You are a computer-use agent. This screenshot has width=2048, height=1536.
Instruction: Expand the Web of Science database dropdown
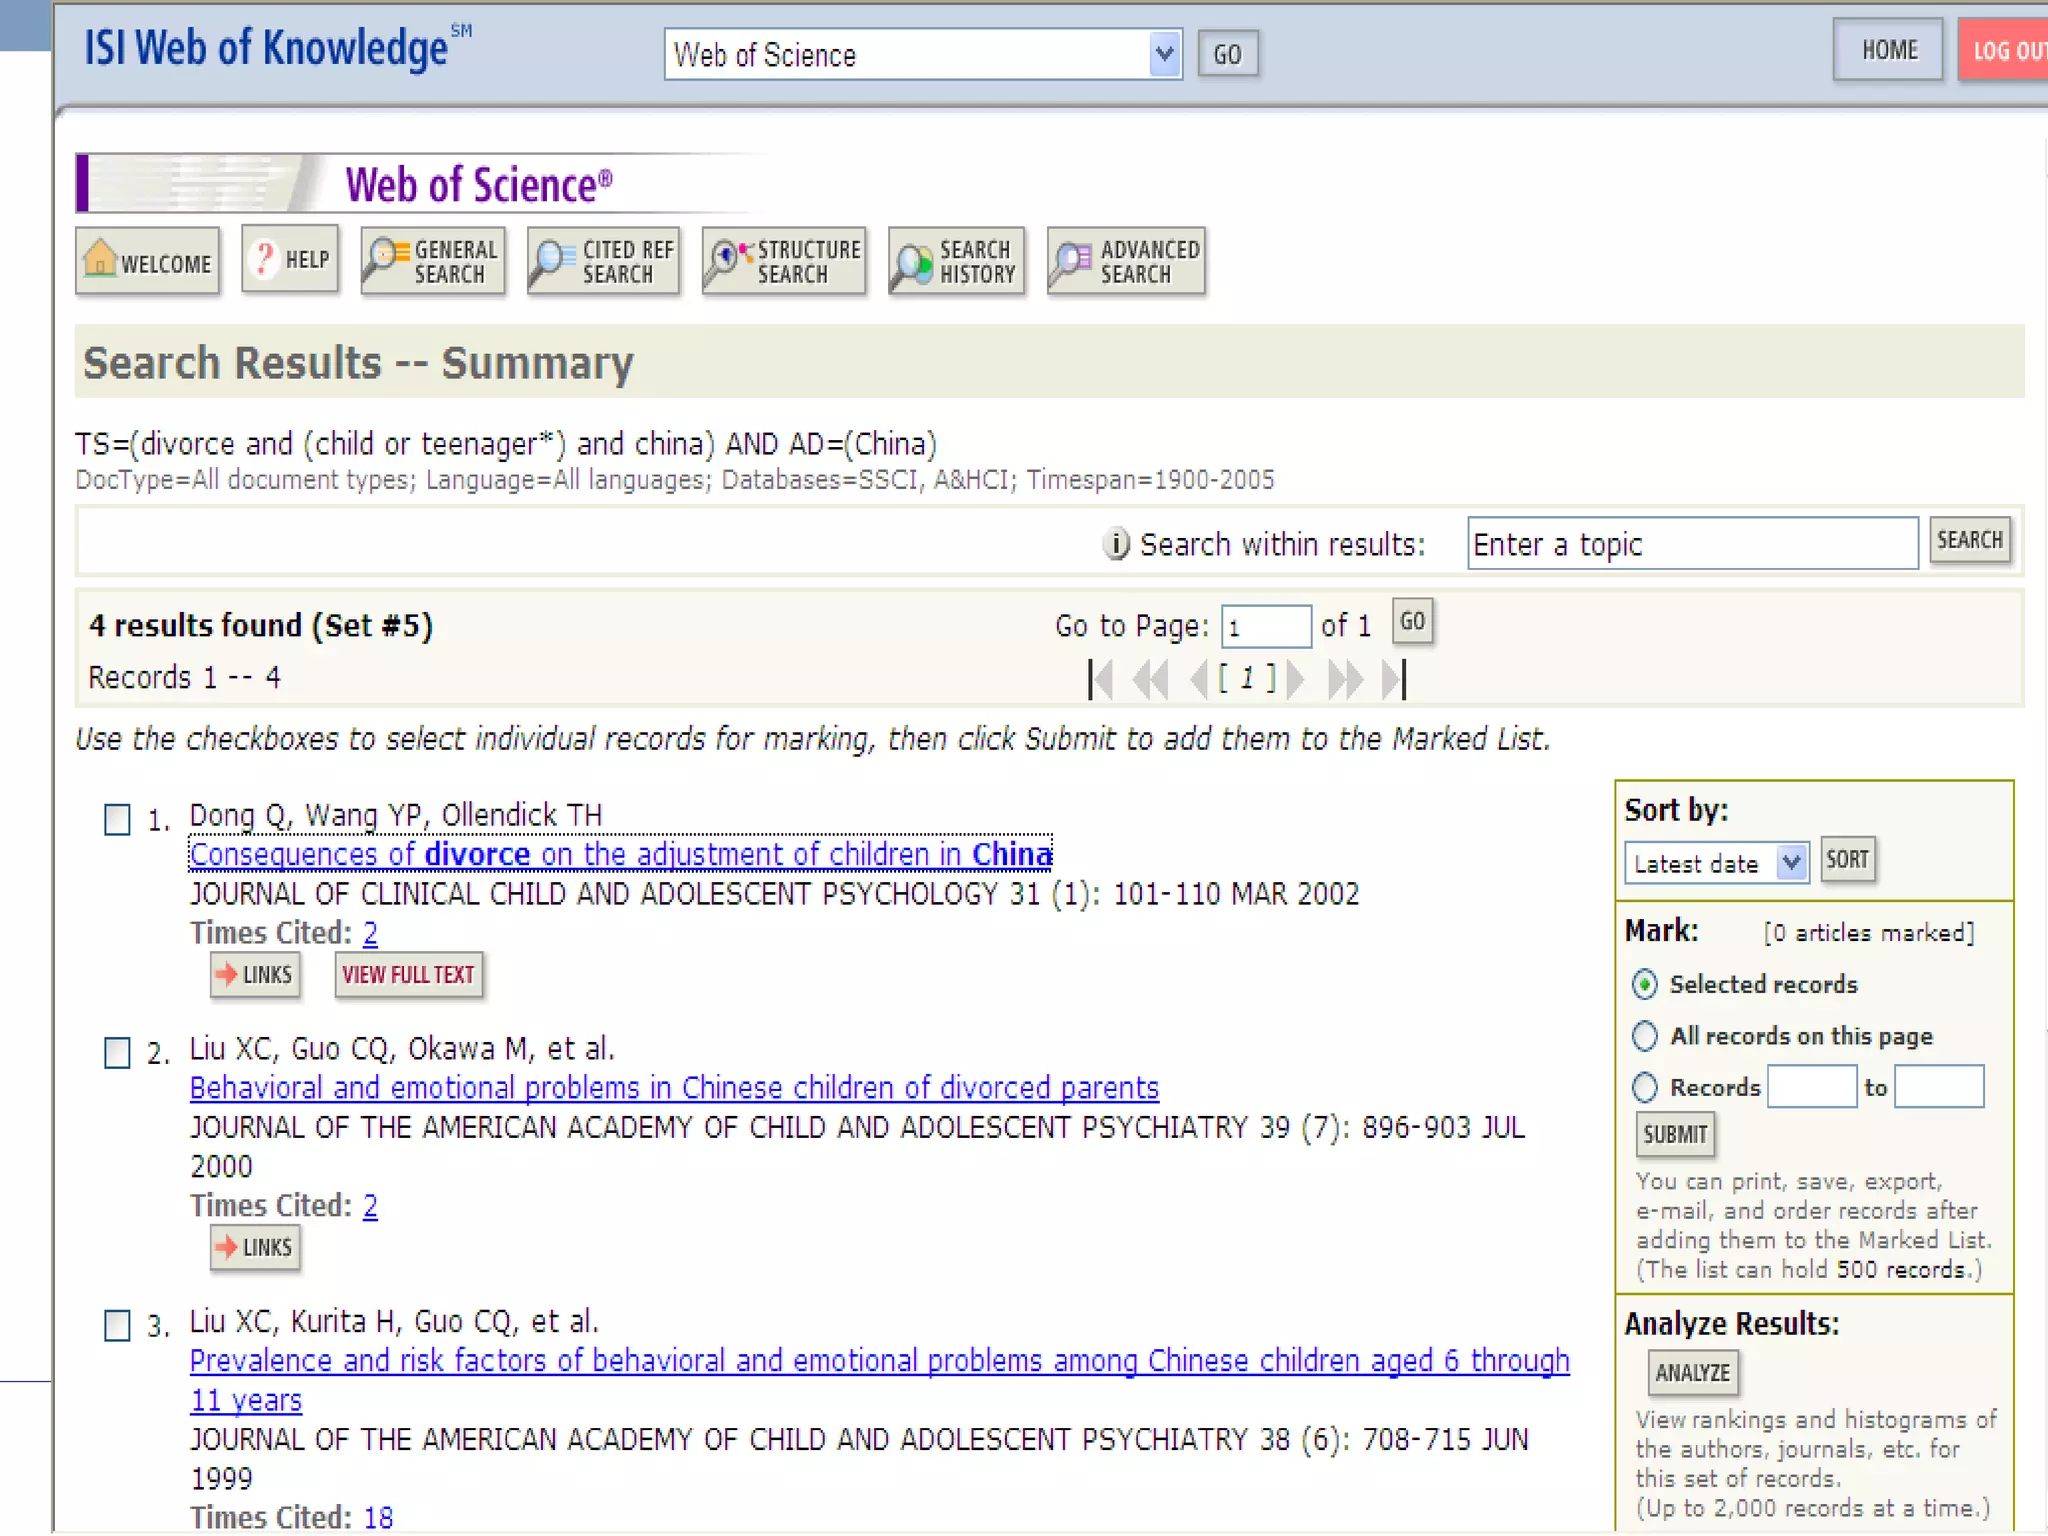[1163, 54]
